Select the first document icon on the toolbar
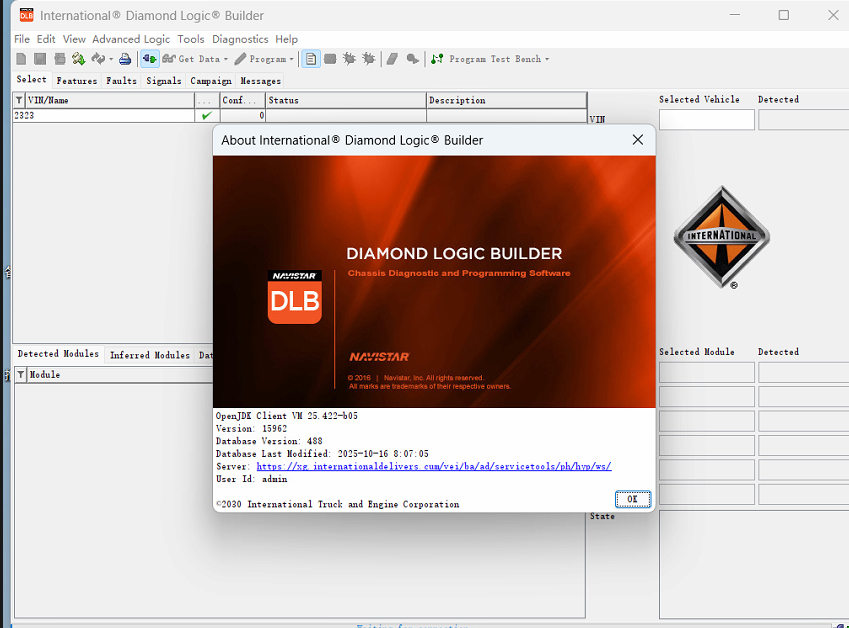Viewport: 849px width, 628px height. click(21, 59)
